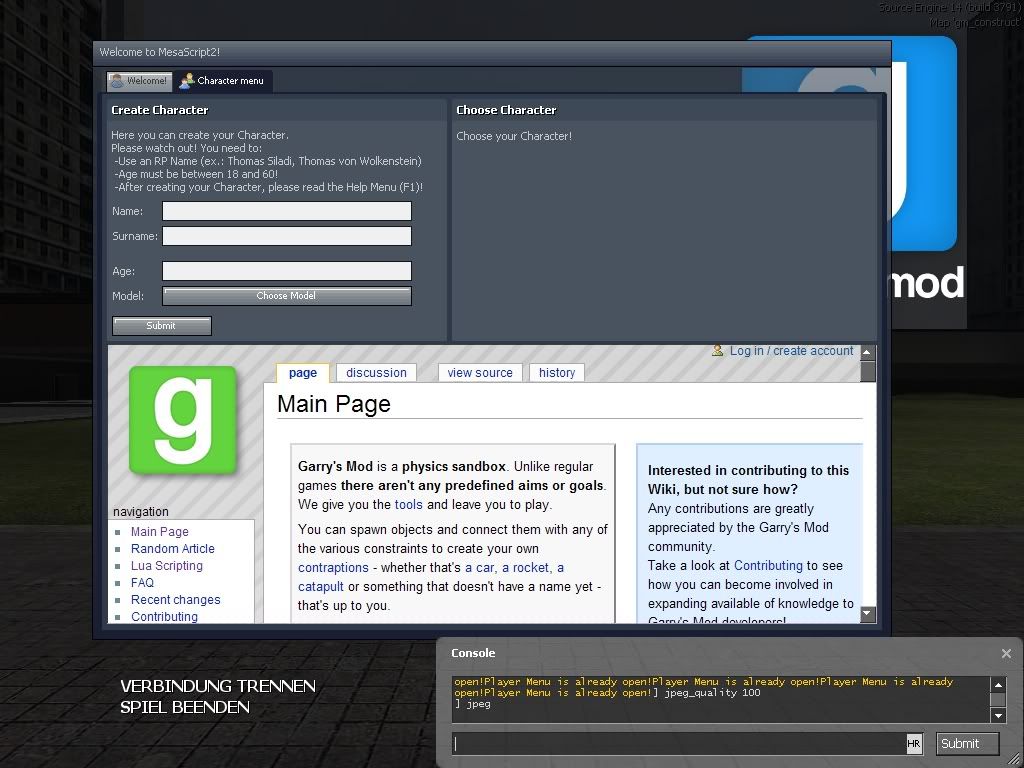Viewport: 1024px width, 768px height.
Task: Click the Create Character heading
Action: tap(160, 110)
